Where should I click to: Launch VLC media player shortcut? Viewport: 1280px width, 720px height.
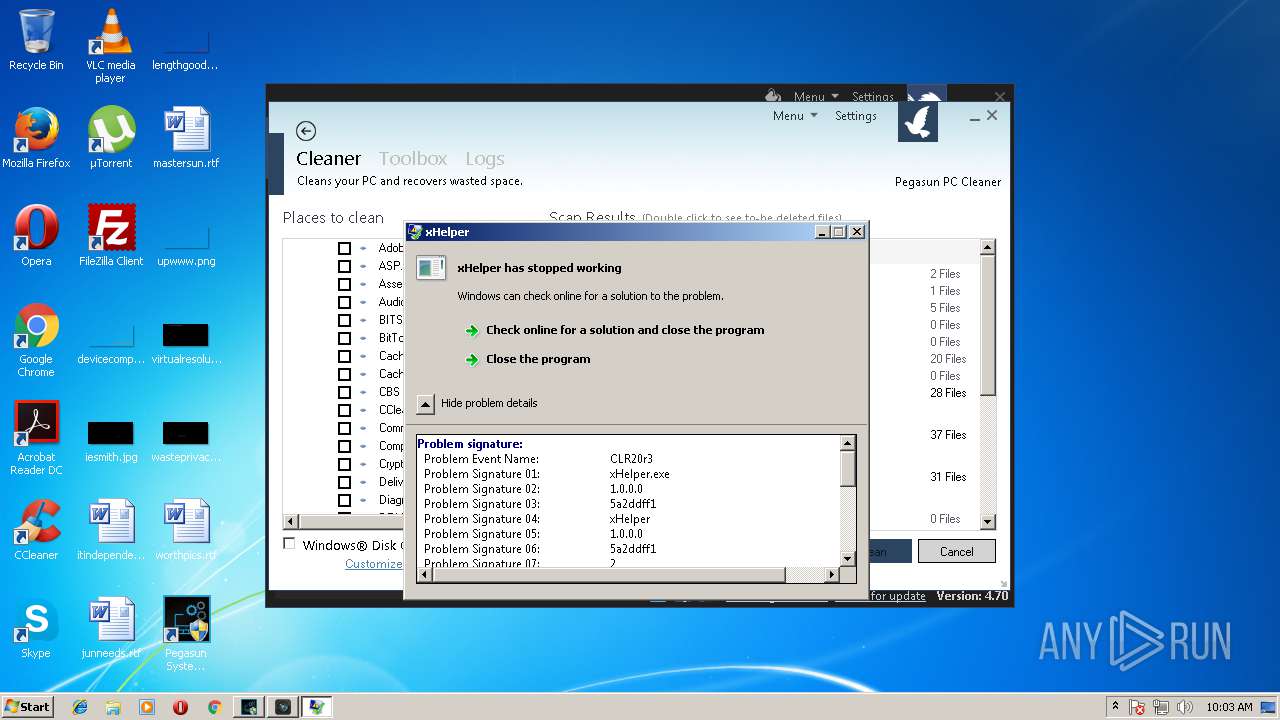click(x=110, y=46)
